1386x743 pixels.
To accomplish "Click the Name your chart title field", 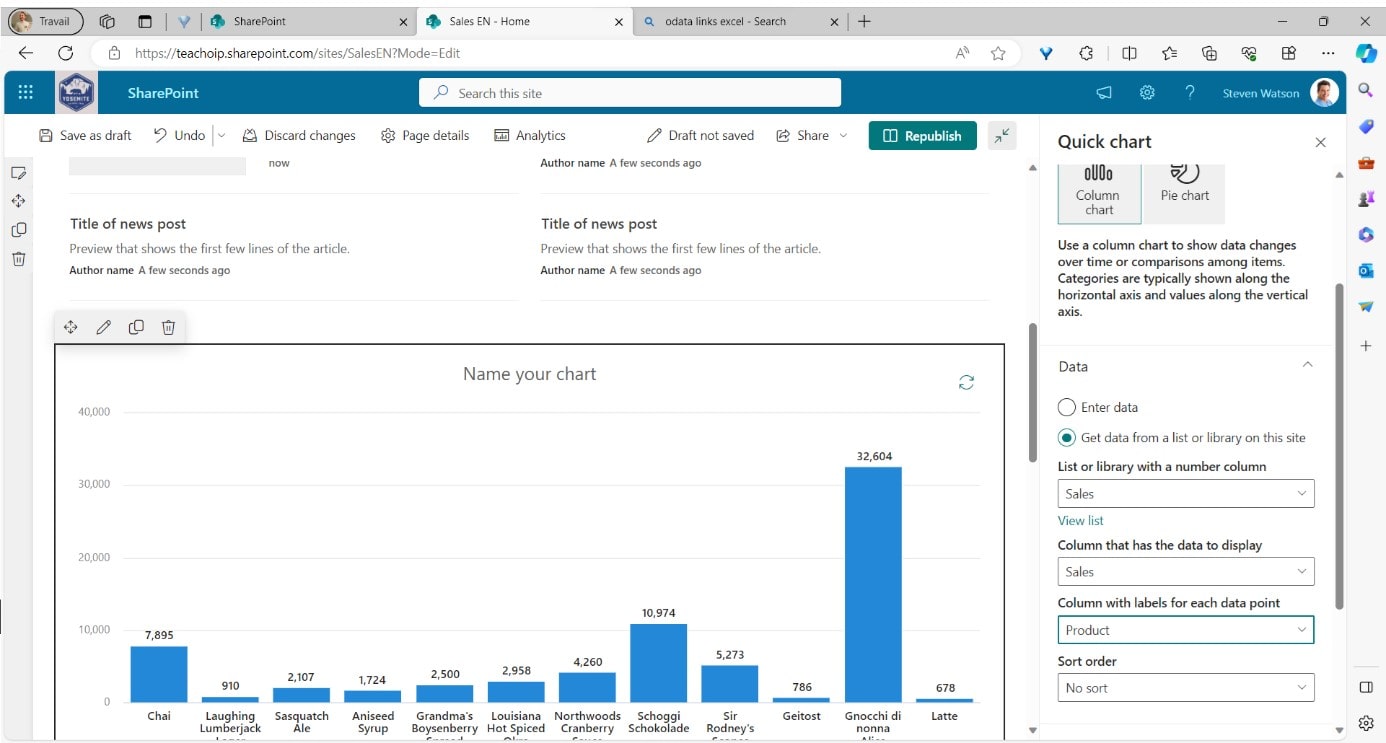I will (529, 374).
